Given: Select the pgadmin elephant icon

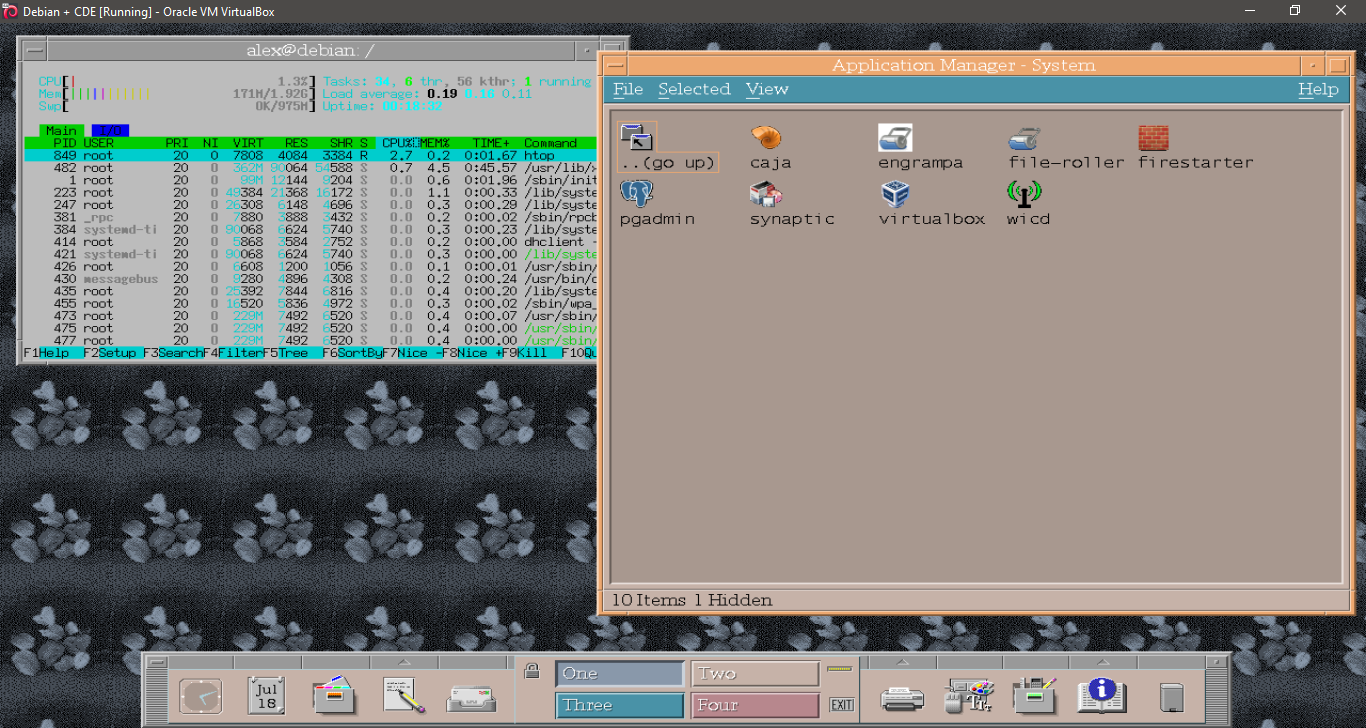Looking at the screenshot, I should 636,193.
